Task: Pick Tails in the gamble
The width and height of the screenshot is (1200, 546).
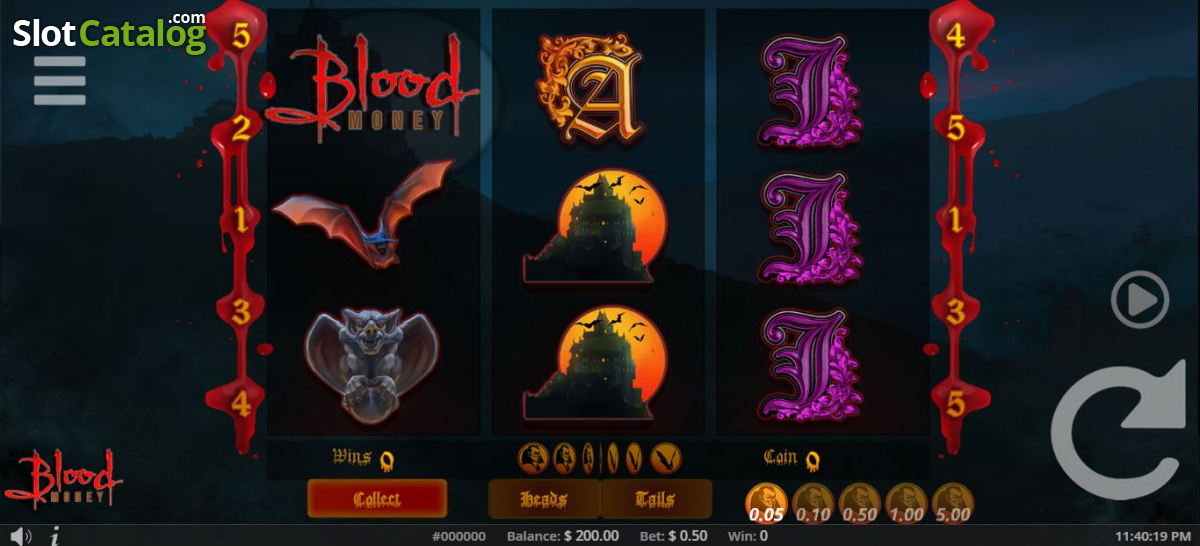Action: point(656,499)
